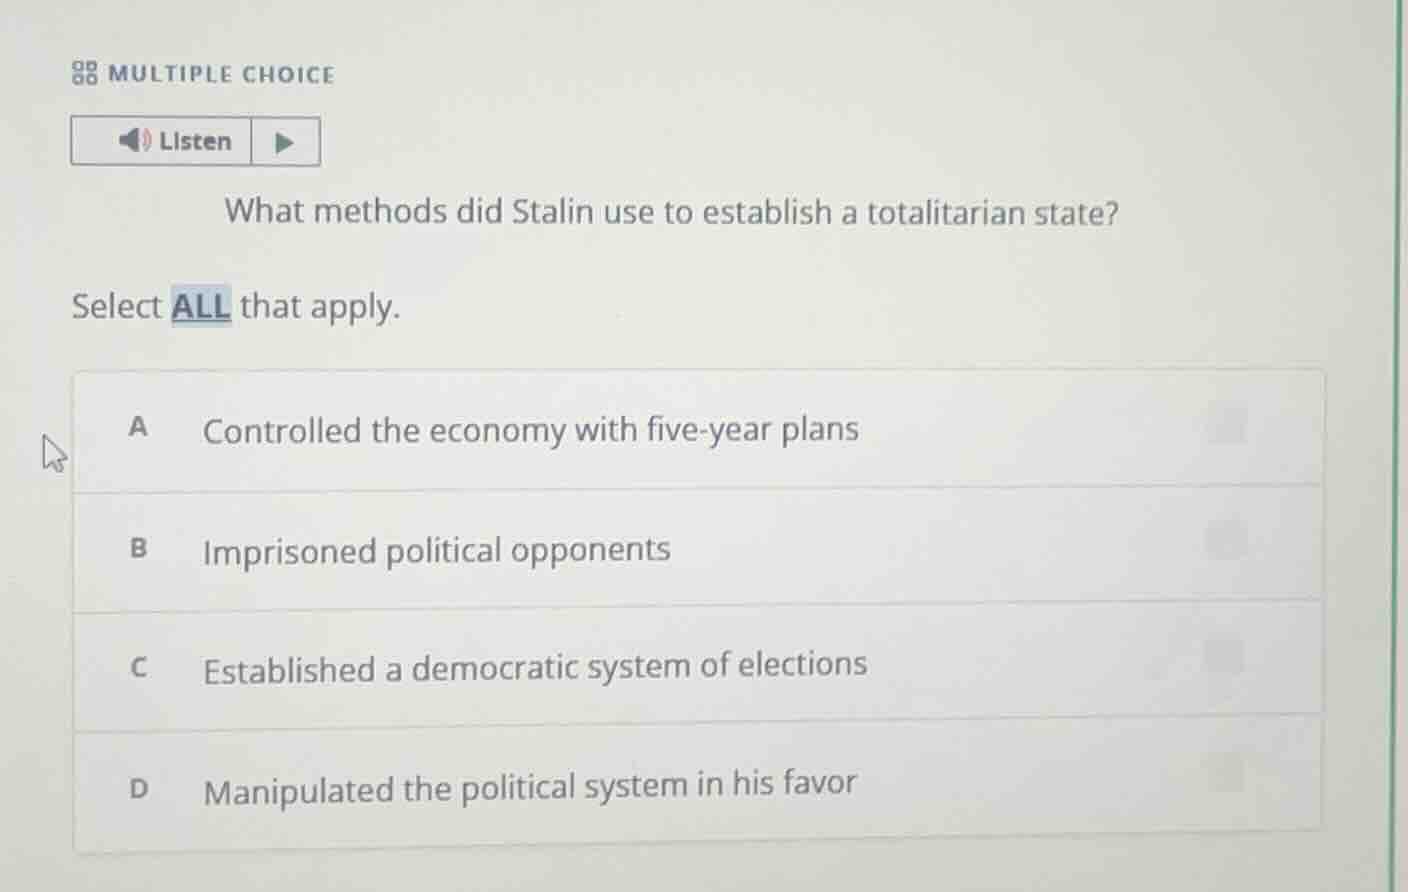Select 'Established a democratic system of elections'
Screen dimensions: 1408x892
click(x=534, y=667)
